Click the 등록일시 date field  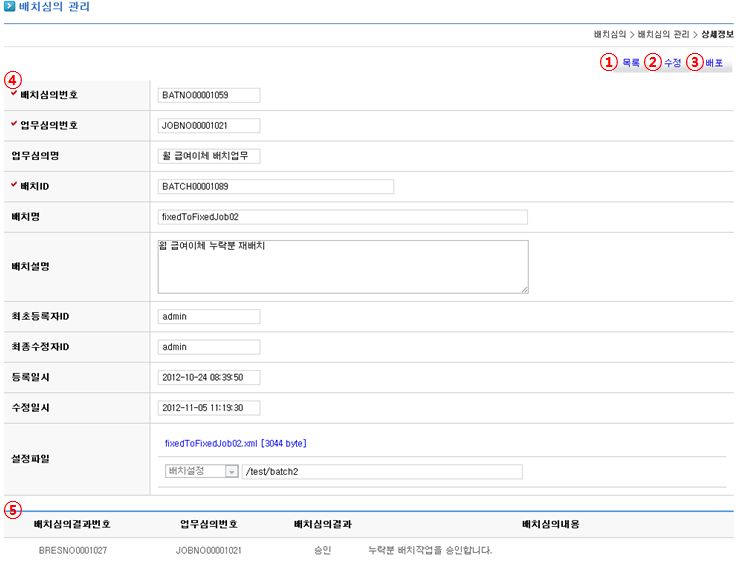pyautogui.click(x=209, y=377)
